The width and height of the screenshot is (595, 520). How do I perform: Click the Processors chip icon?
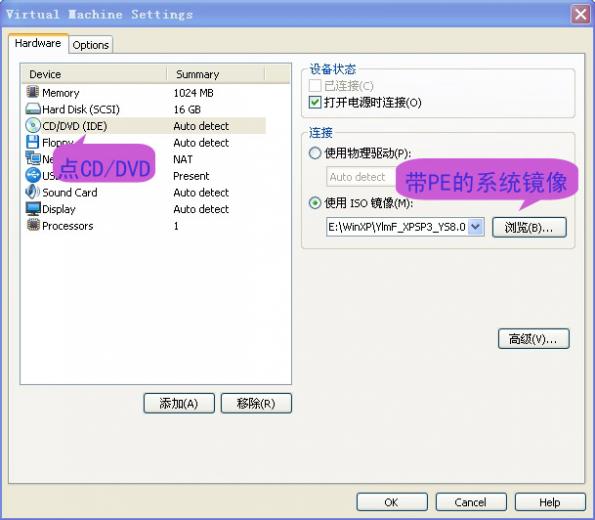tap(33, 225)
